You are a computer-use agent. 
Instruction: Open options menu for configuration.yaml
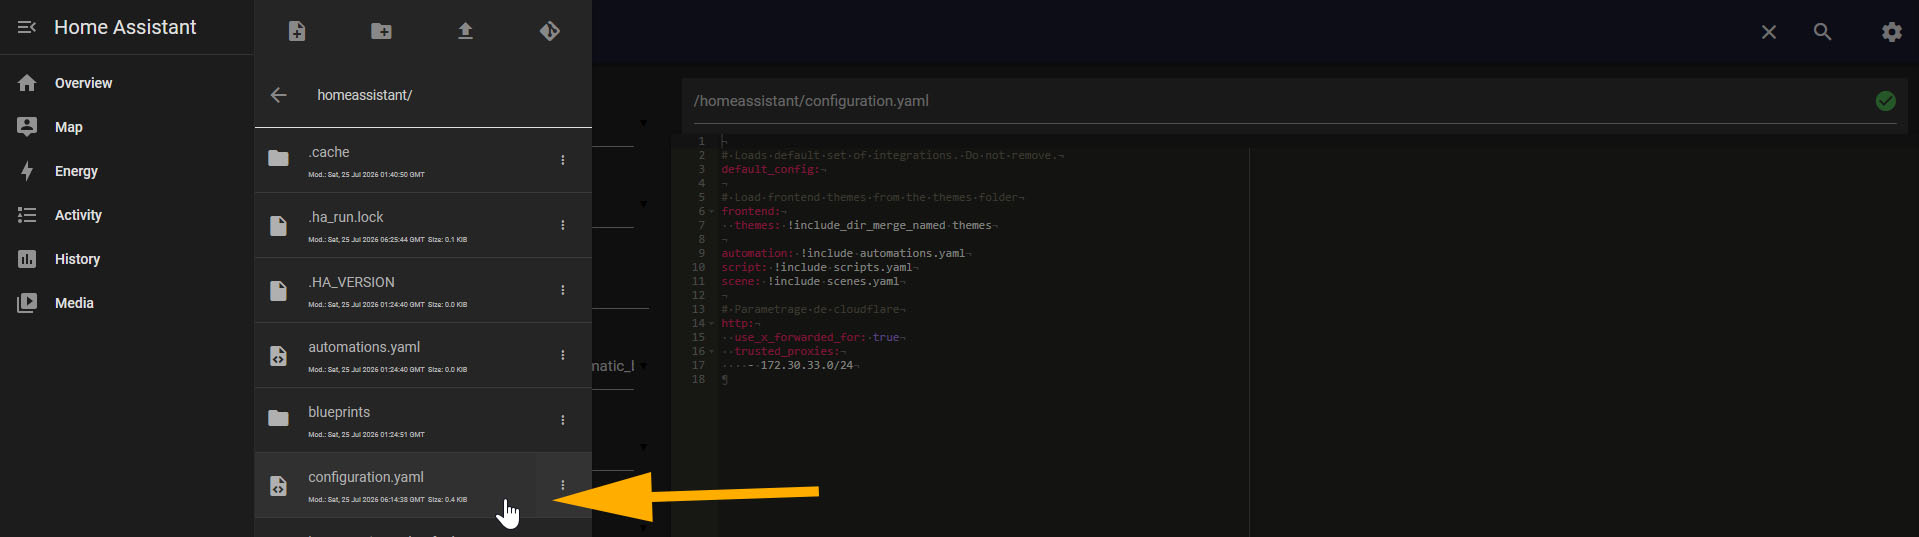[563, 485]
